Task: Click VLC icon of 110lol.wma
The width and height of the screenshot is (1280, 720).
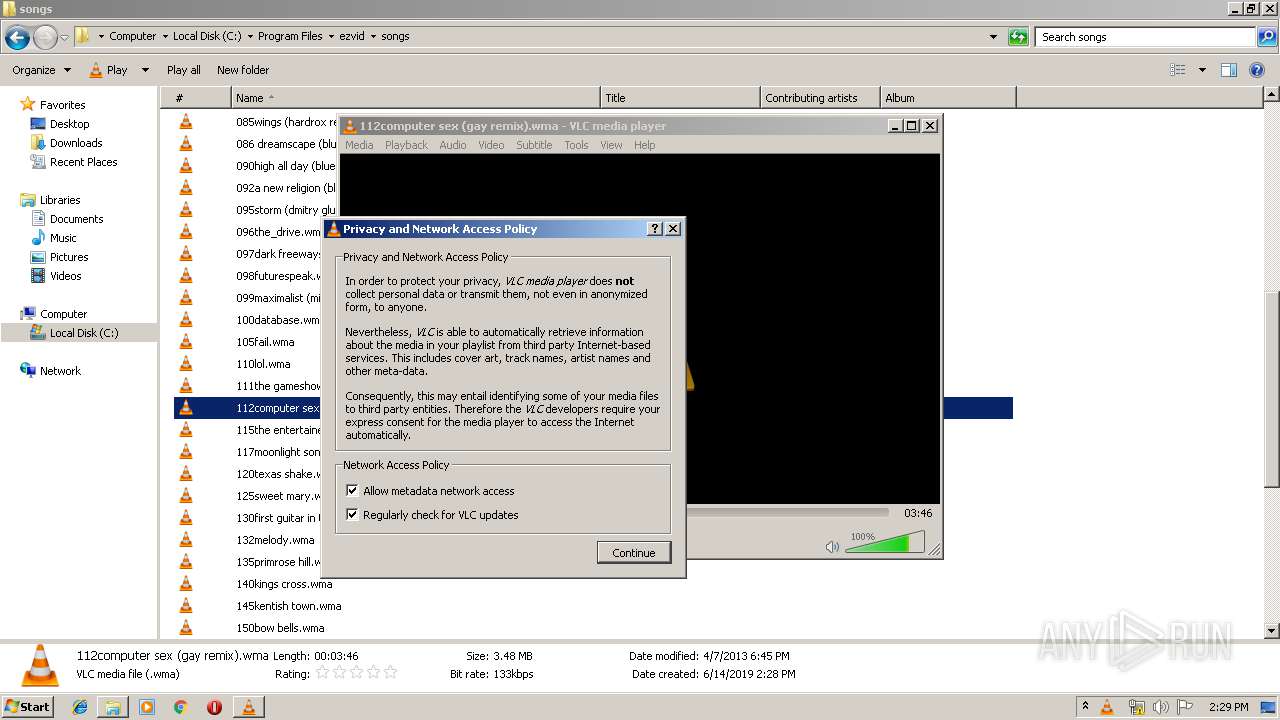Action: [x=185, y=364]
